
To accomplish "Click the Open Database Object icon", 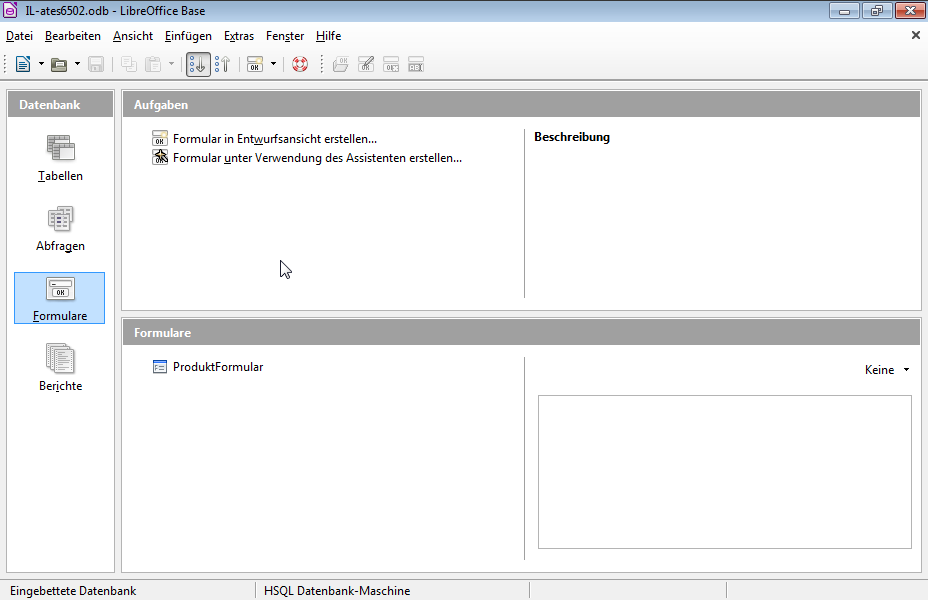I will (x=341, y=64).
